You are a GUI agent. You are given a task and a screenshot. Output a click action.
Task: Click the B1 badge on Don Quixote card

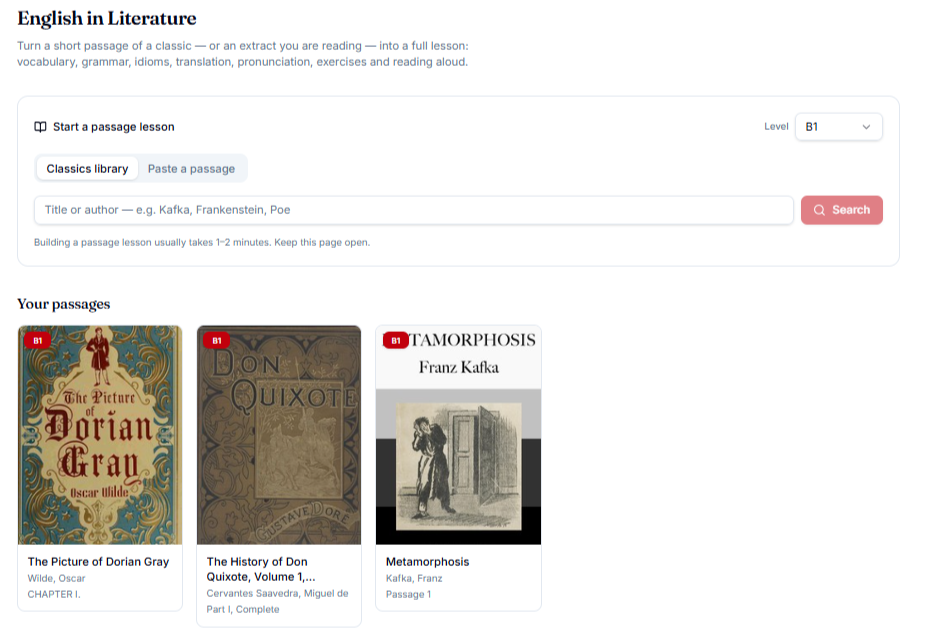pyautogui.click(x=217, y=341)
